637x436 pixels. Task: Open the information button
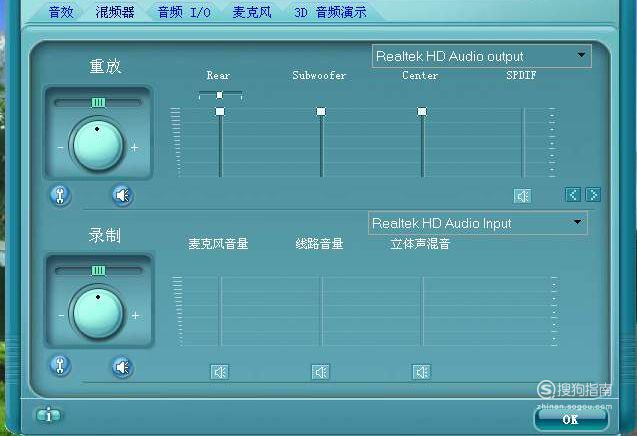(x=49, y=415)
